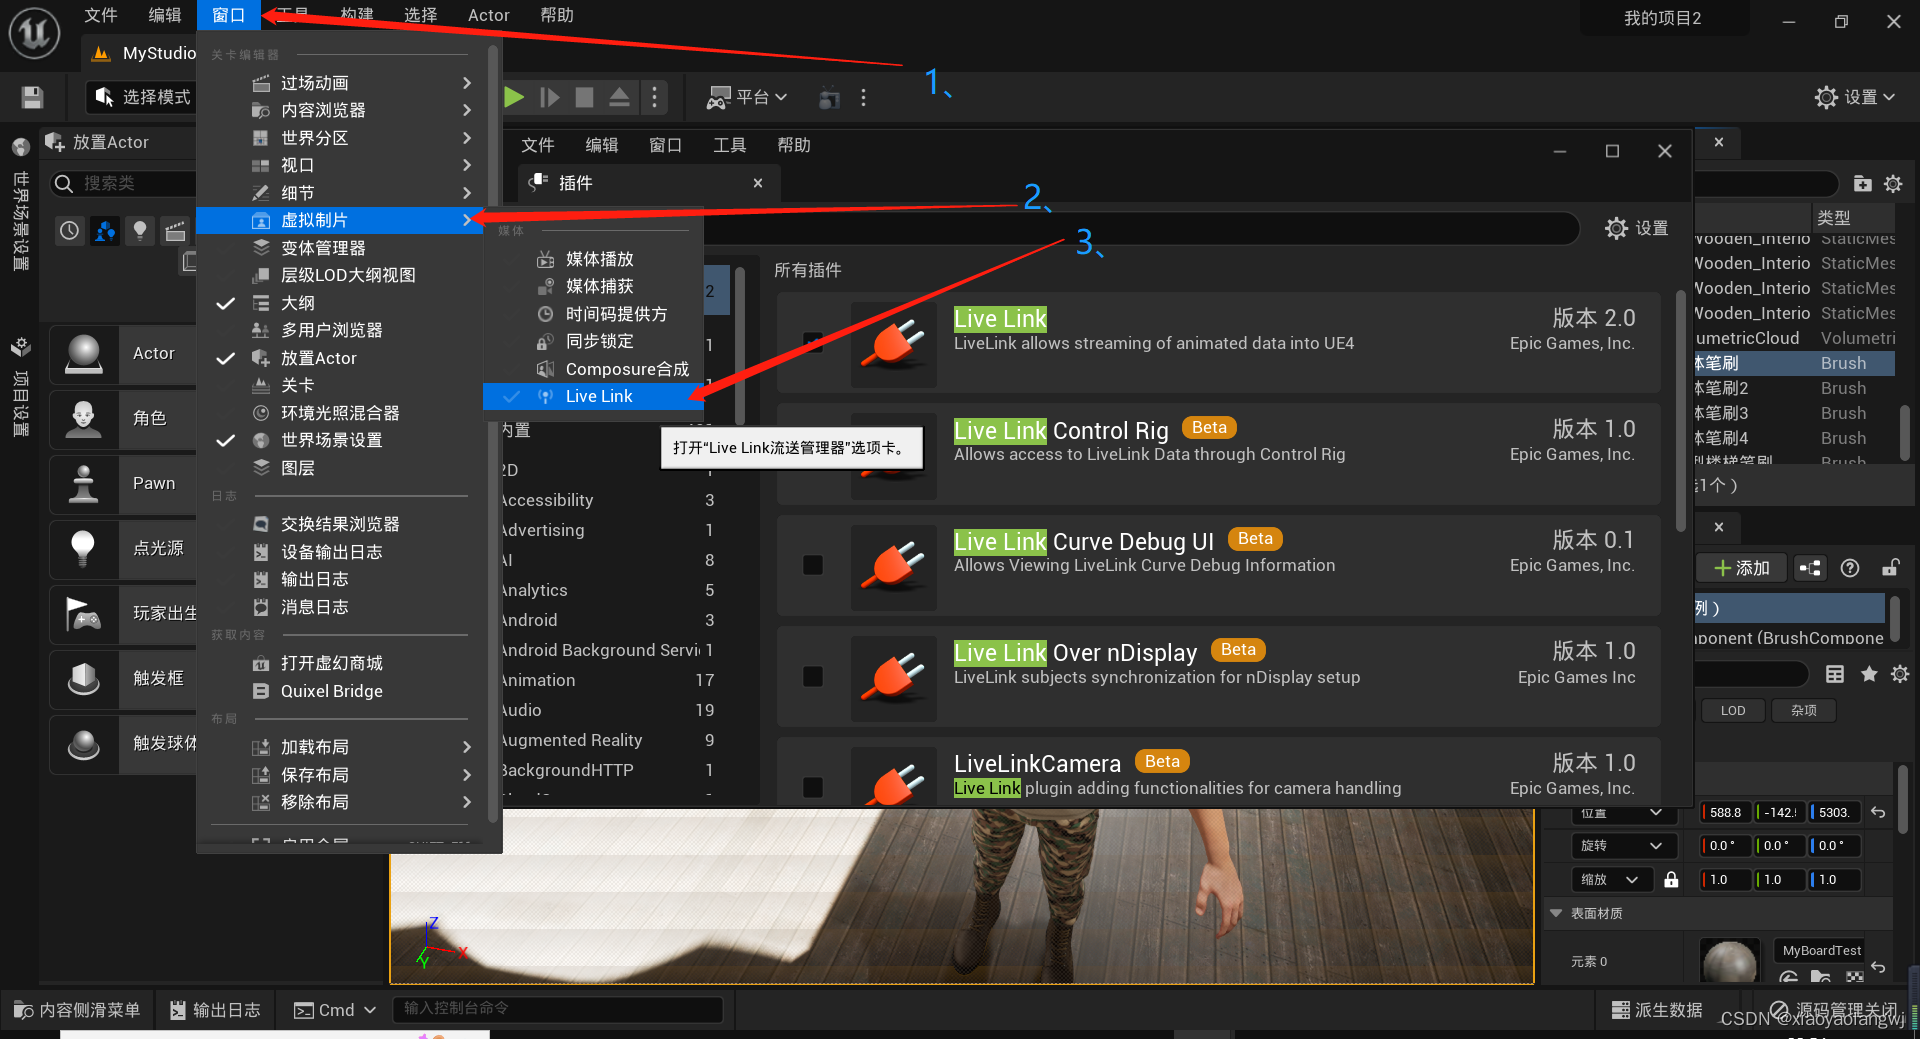Screen dimensions: 1920x1039
Task: Enable Live Link Curve Debug UI checkbox
Action: [813, 565]
